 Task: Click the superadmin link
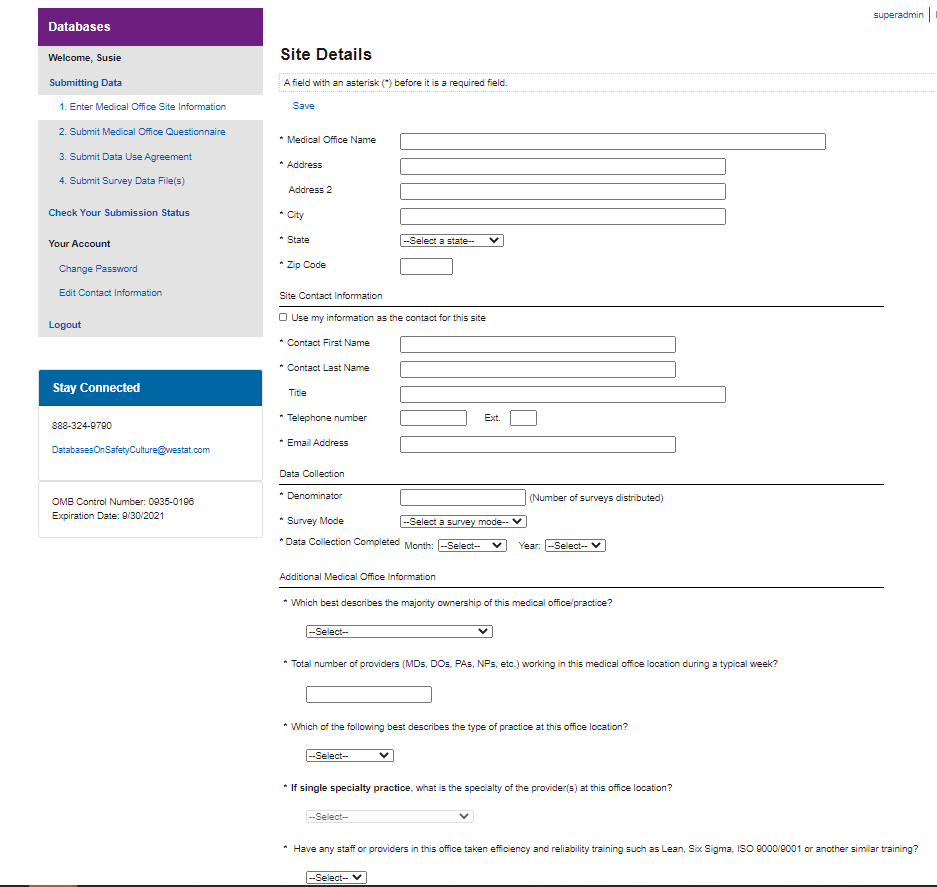[x=898, y=15]
